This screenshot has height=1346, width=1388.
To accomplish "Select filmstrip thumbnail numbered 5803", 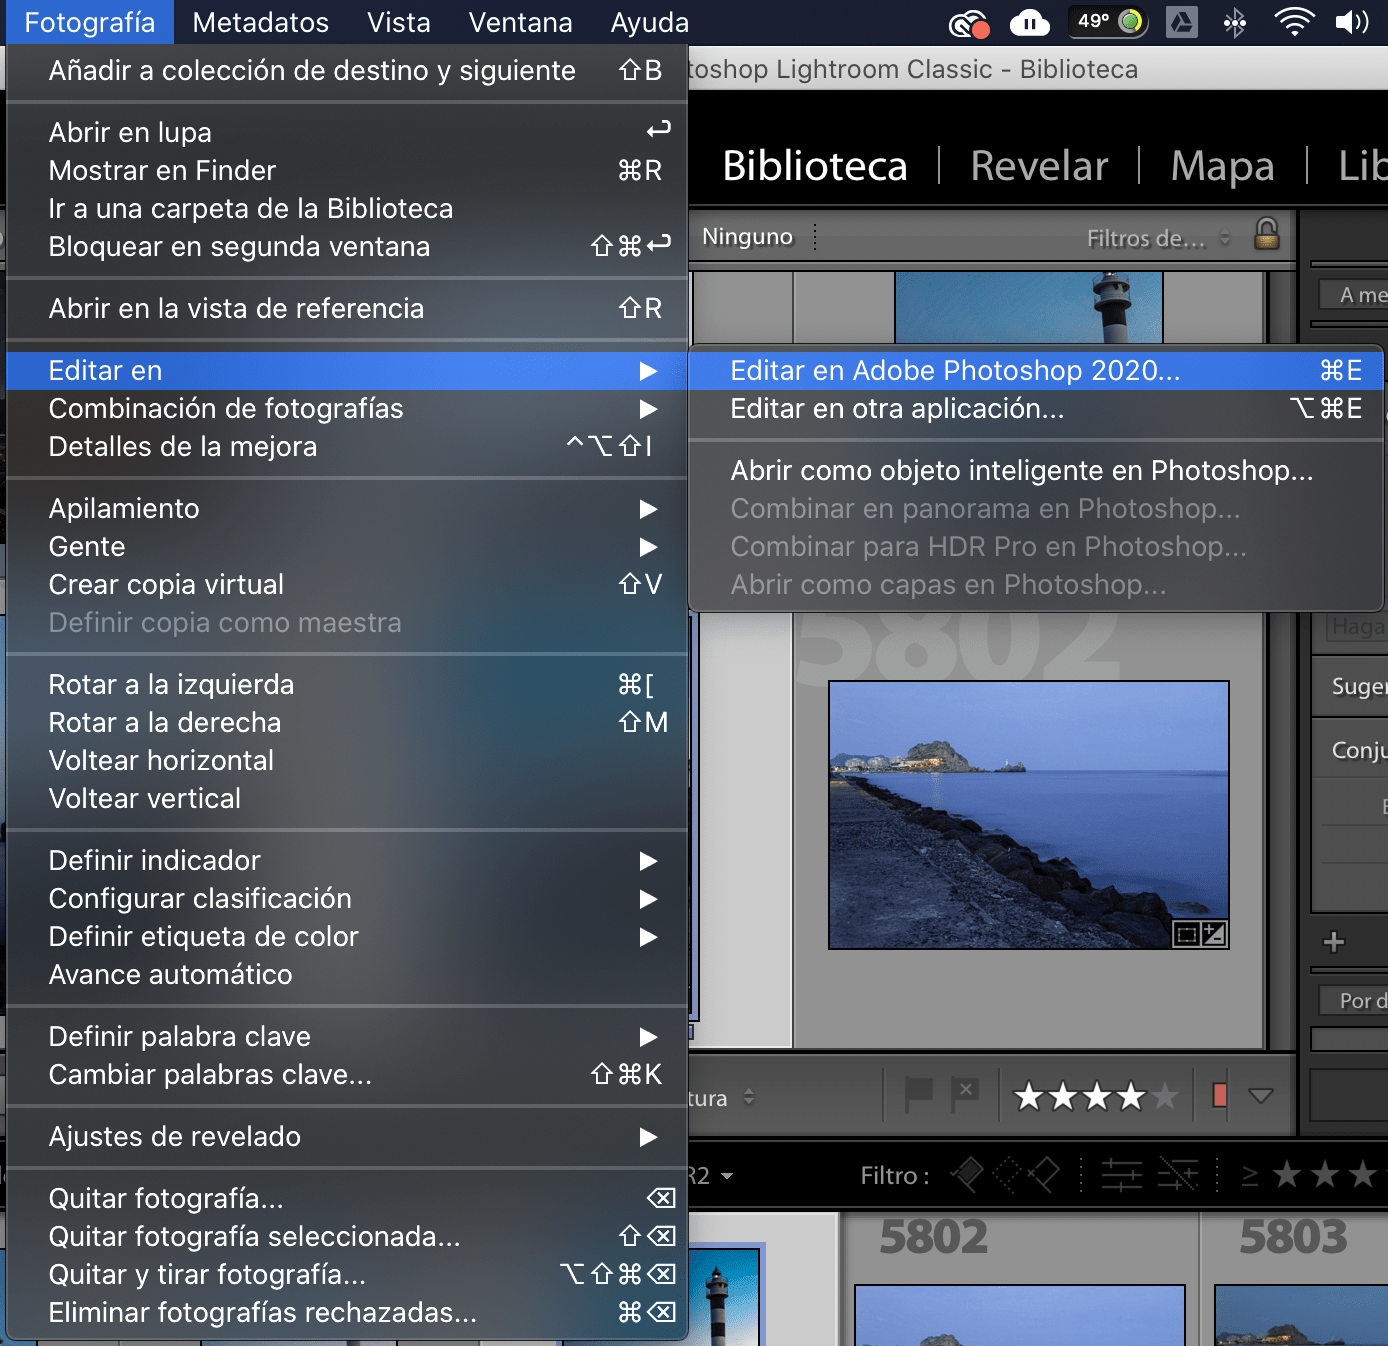I will tap(1300, 1315).
